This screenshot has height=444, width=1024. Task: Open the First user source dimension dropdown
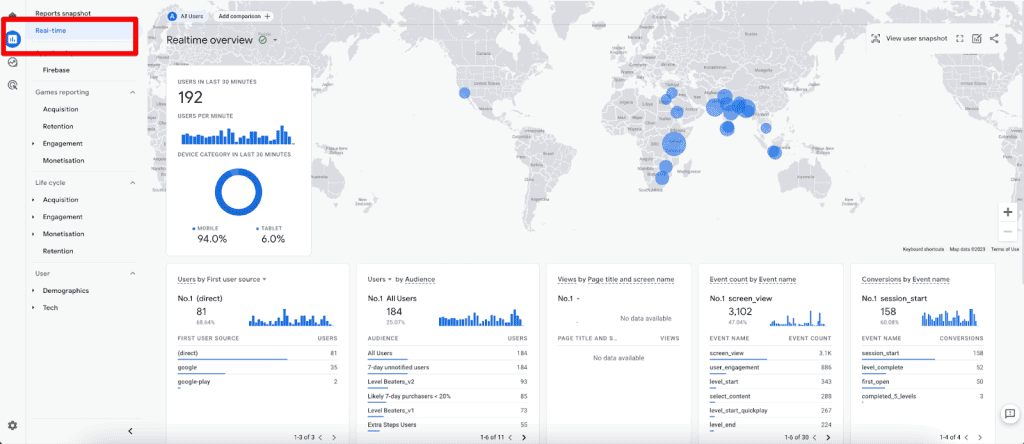click(x=264, y=279)
